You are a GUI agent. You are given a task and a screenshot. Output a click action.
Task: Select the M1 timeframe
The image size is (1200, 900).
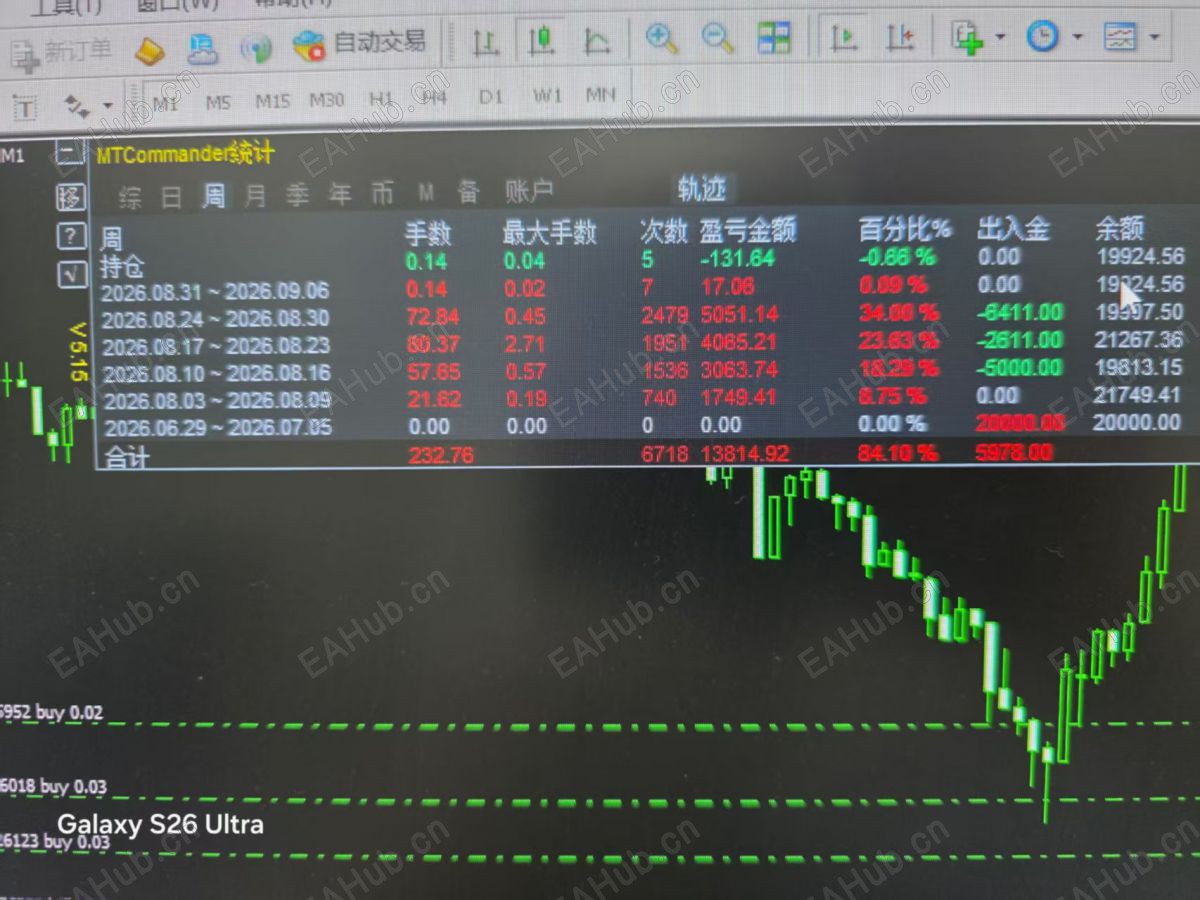[x=166, y=103]
